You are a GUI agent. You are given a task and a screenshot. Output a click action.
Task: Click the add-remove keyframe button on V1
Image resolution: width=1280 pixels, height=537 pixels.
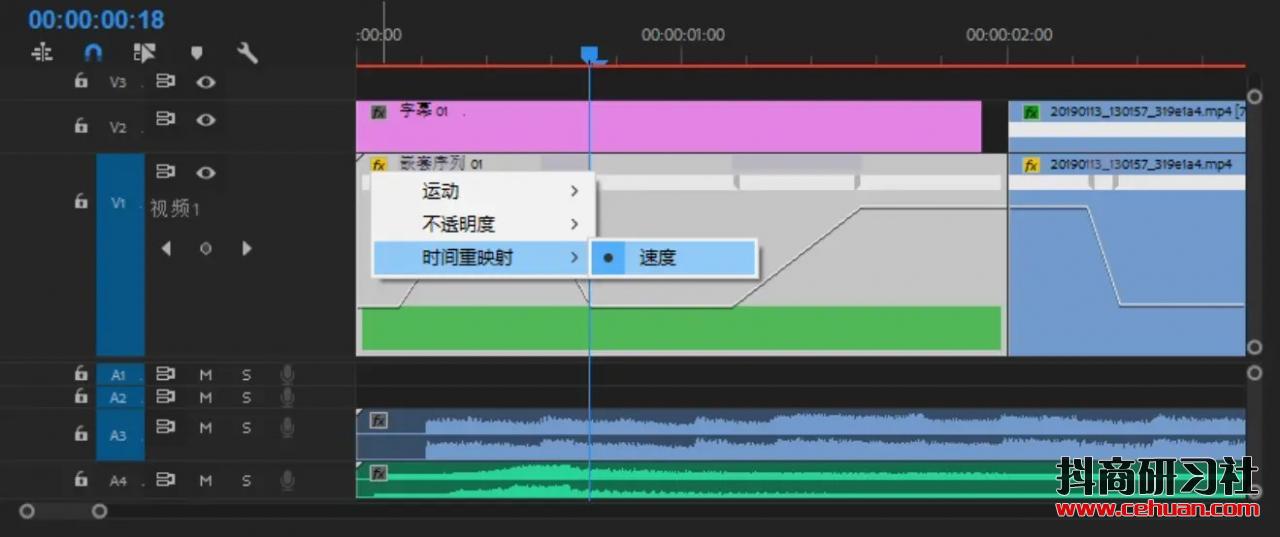(x=206, y=248)
